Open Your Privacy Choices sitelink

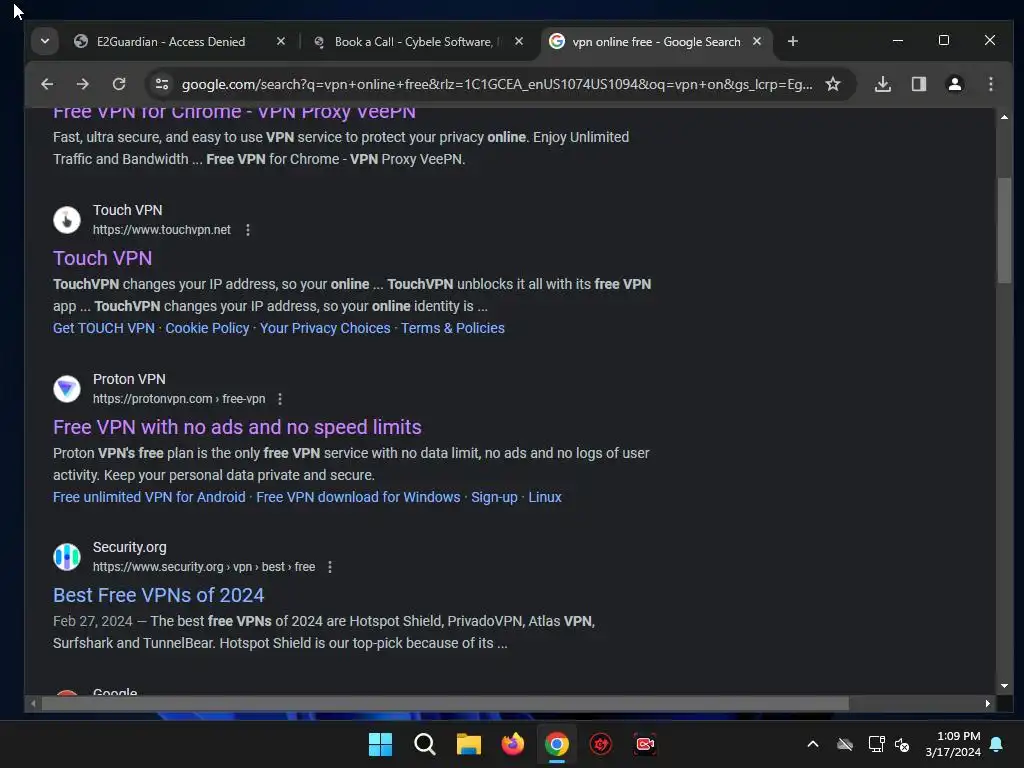[x=325, y=328]
